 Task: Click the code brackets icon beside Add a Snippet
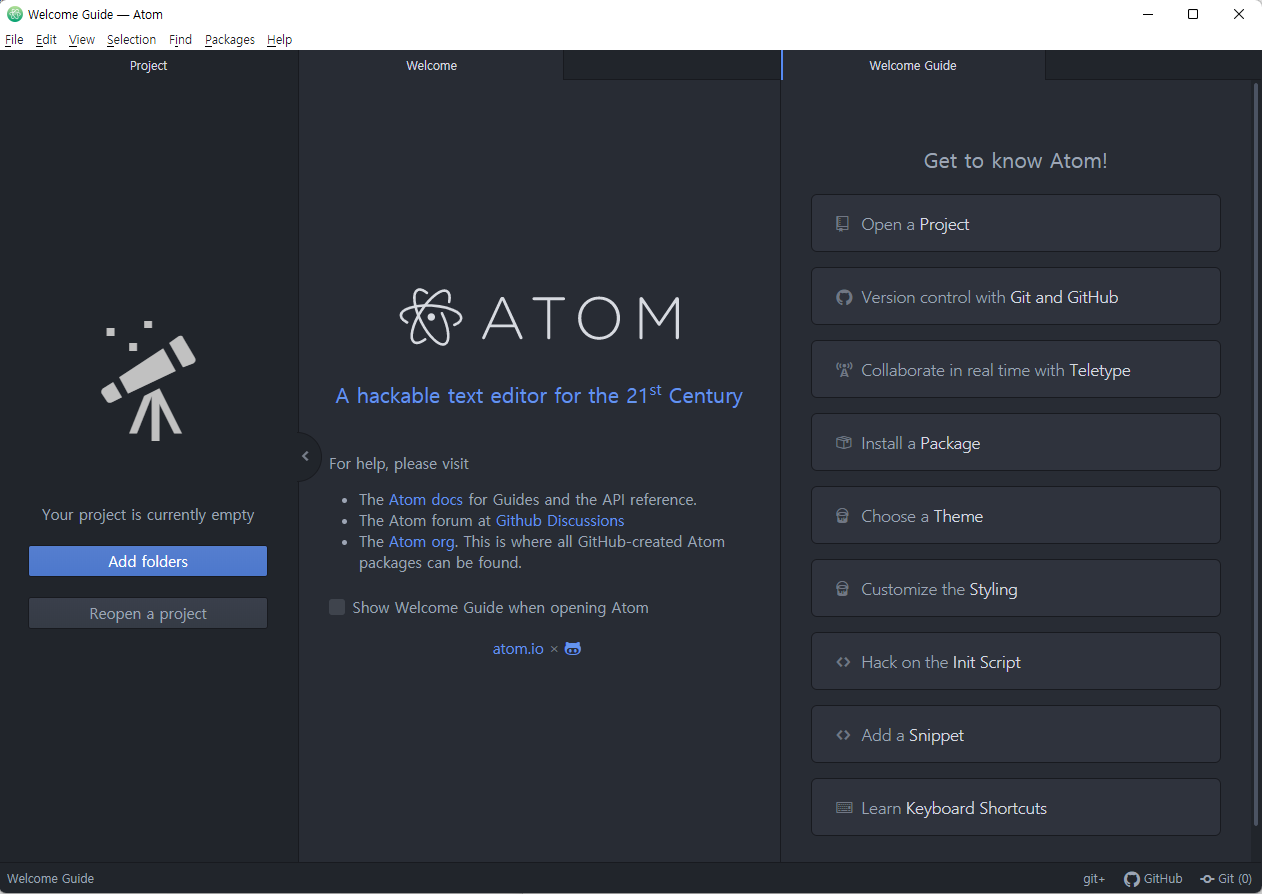(843, 735)
